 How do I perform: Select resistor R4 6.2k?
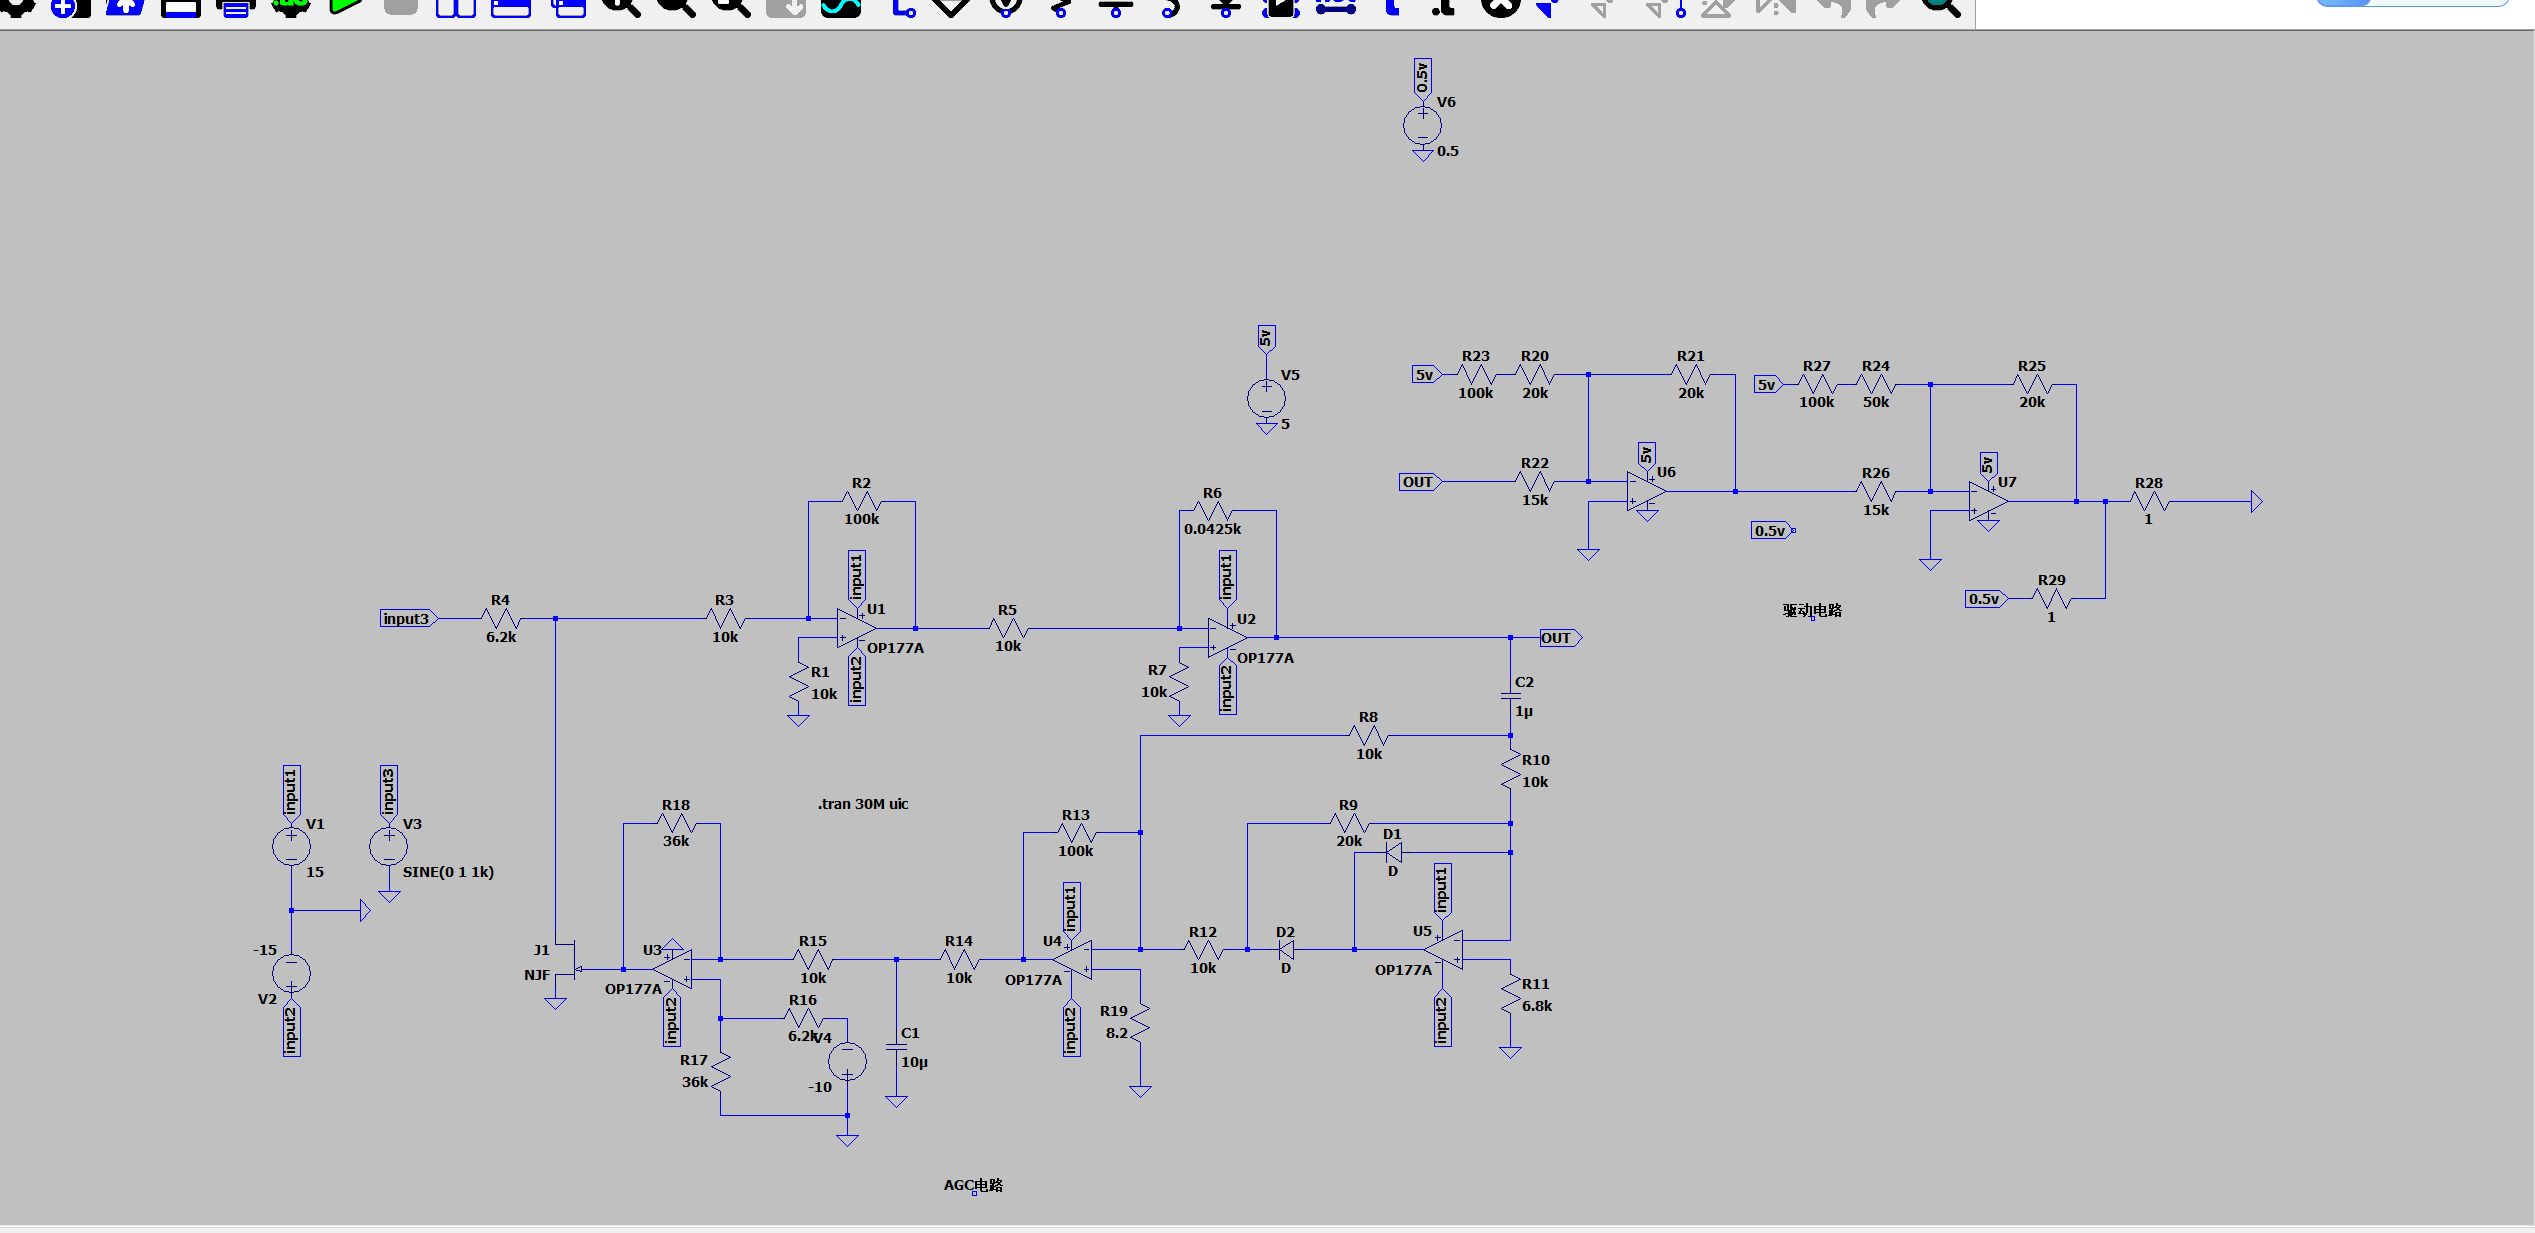(500, 619)
